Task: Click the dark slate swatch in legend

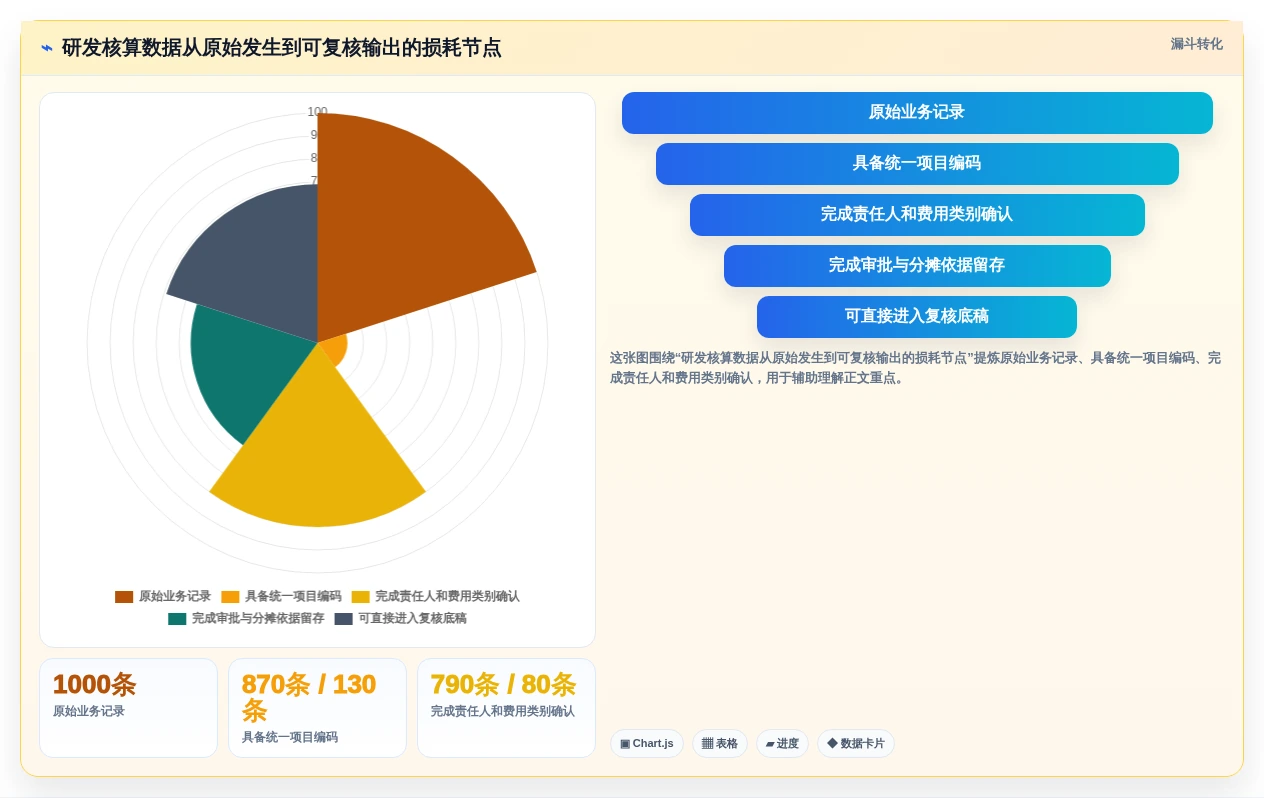Action: [343, 619]
